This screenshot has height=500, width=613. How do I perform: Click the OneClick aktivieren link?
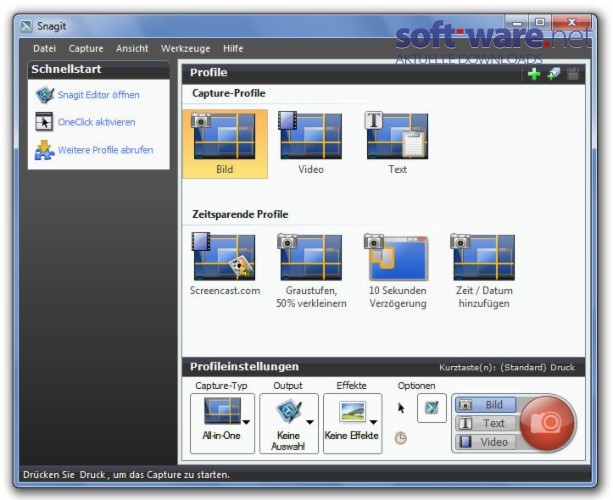pos(97,122)
